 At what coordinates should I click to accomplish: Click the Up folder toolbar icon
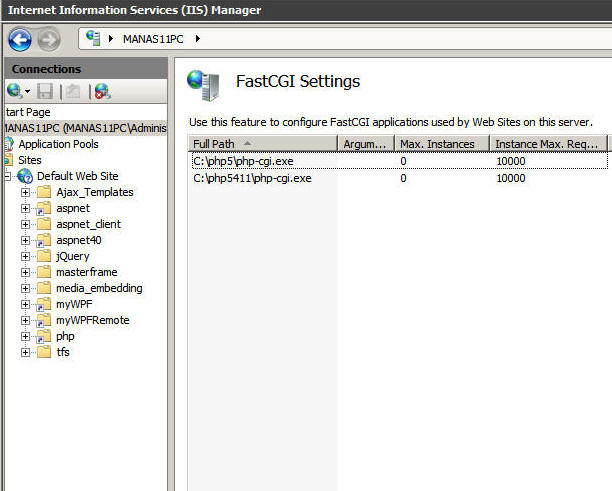(73, 91)
